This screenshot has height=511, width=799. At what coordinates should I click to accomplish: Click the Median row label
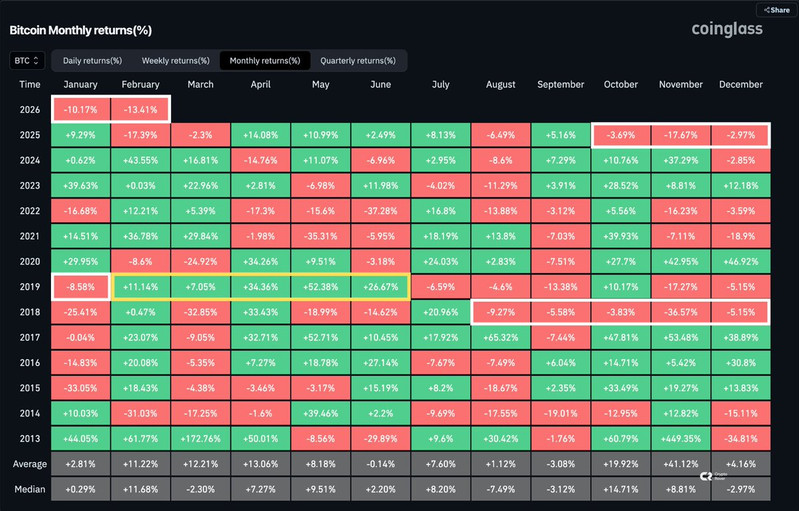pyautogui.click(x=30, y=491)
